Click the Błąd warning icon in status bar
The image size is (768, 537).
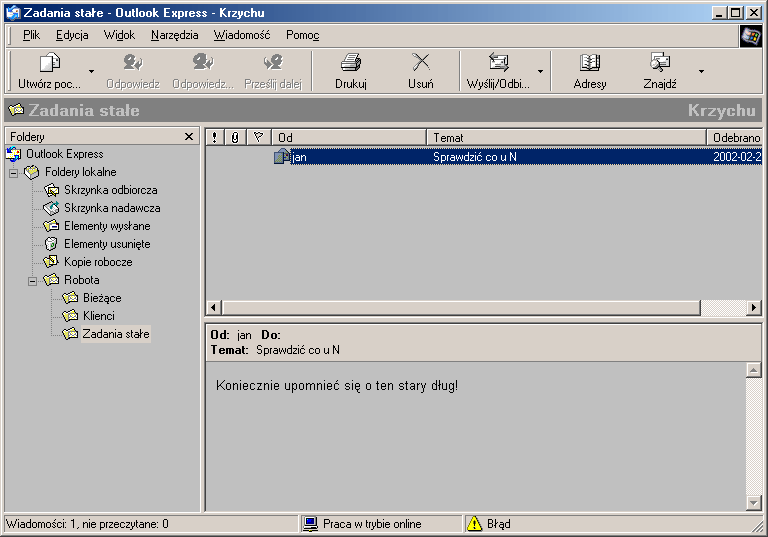click(x=474, y=524)
